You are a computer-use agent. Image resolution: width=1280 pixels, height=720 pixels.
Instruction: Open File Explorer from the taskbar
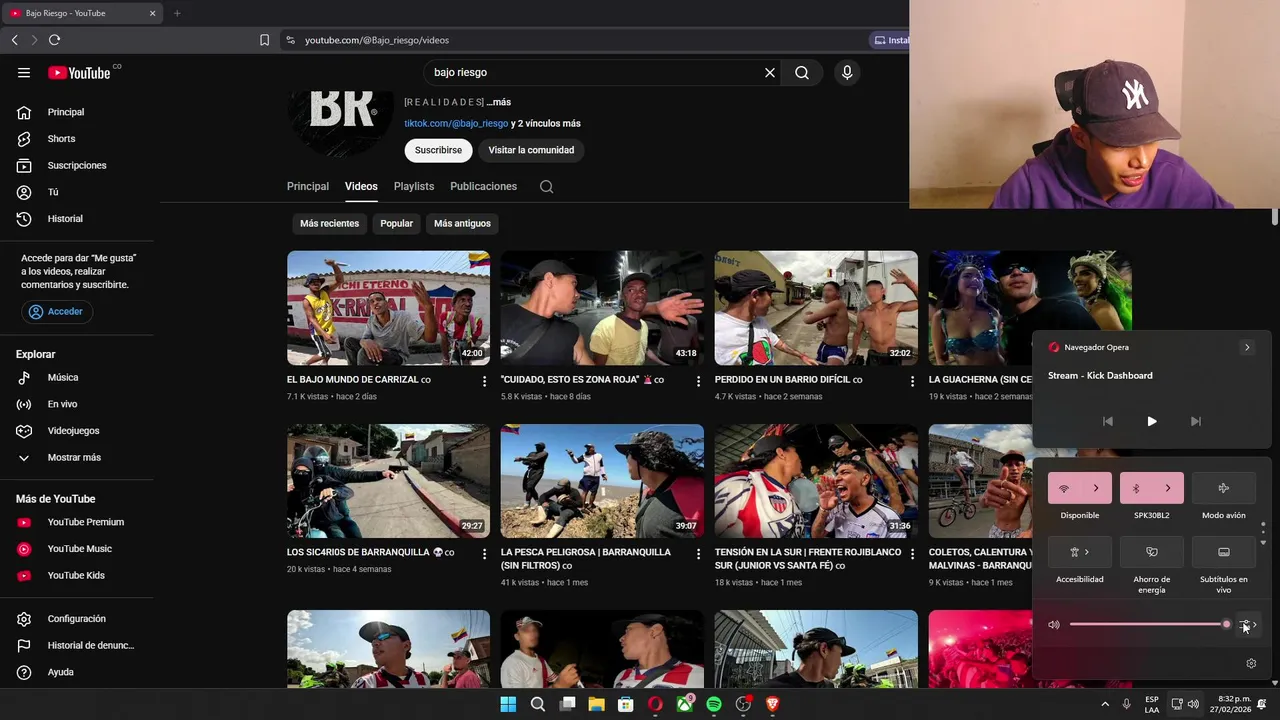(596, 704)
